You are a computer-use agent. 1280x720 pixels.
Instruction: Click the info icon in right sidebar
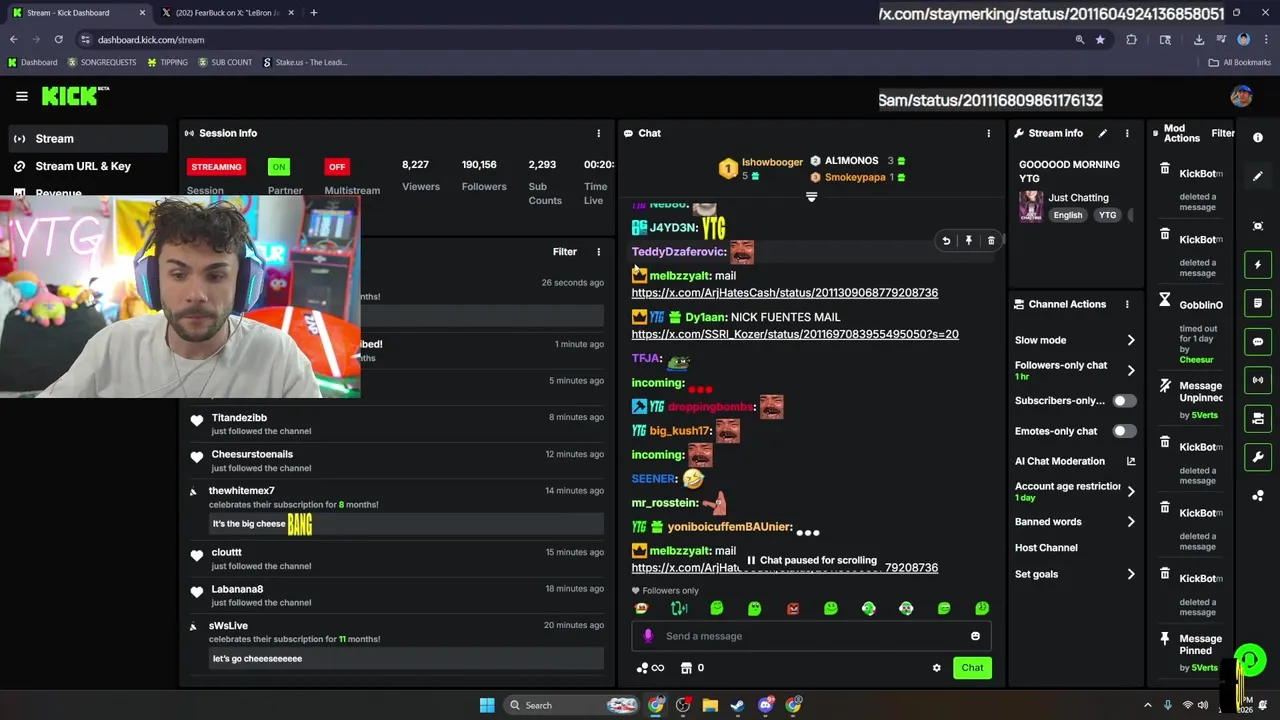pos(1258,138)
